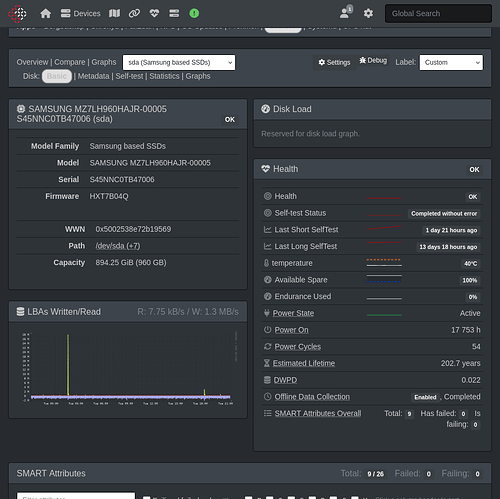Open the heartbeat health icon in navbar

pos(154,14)
